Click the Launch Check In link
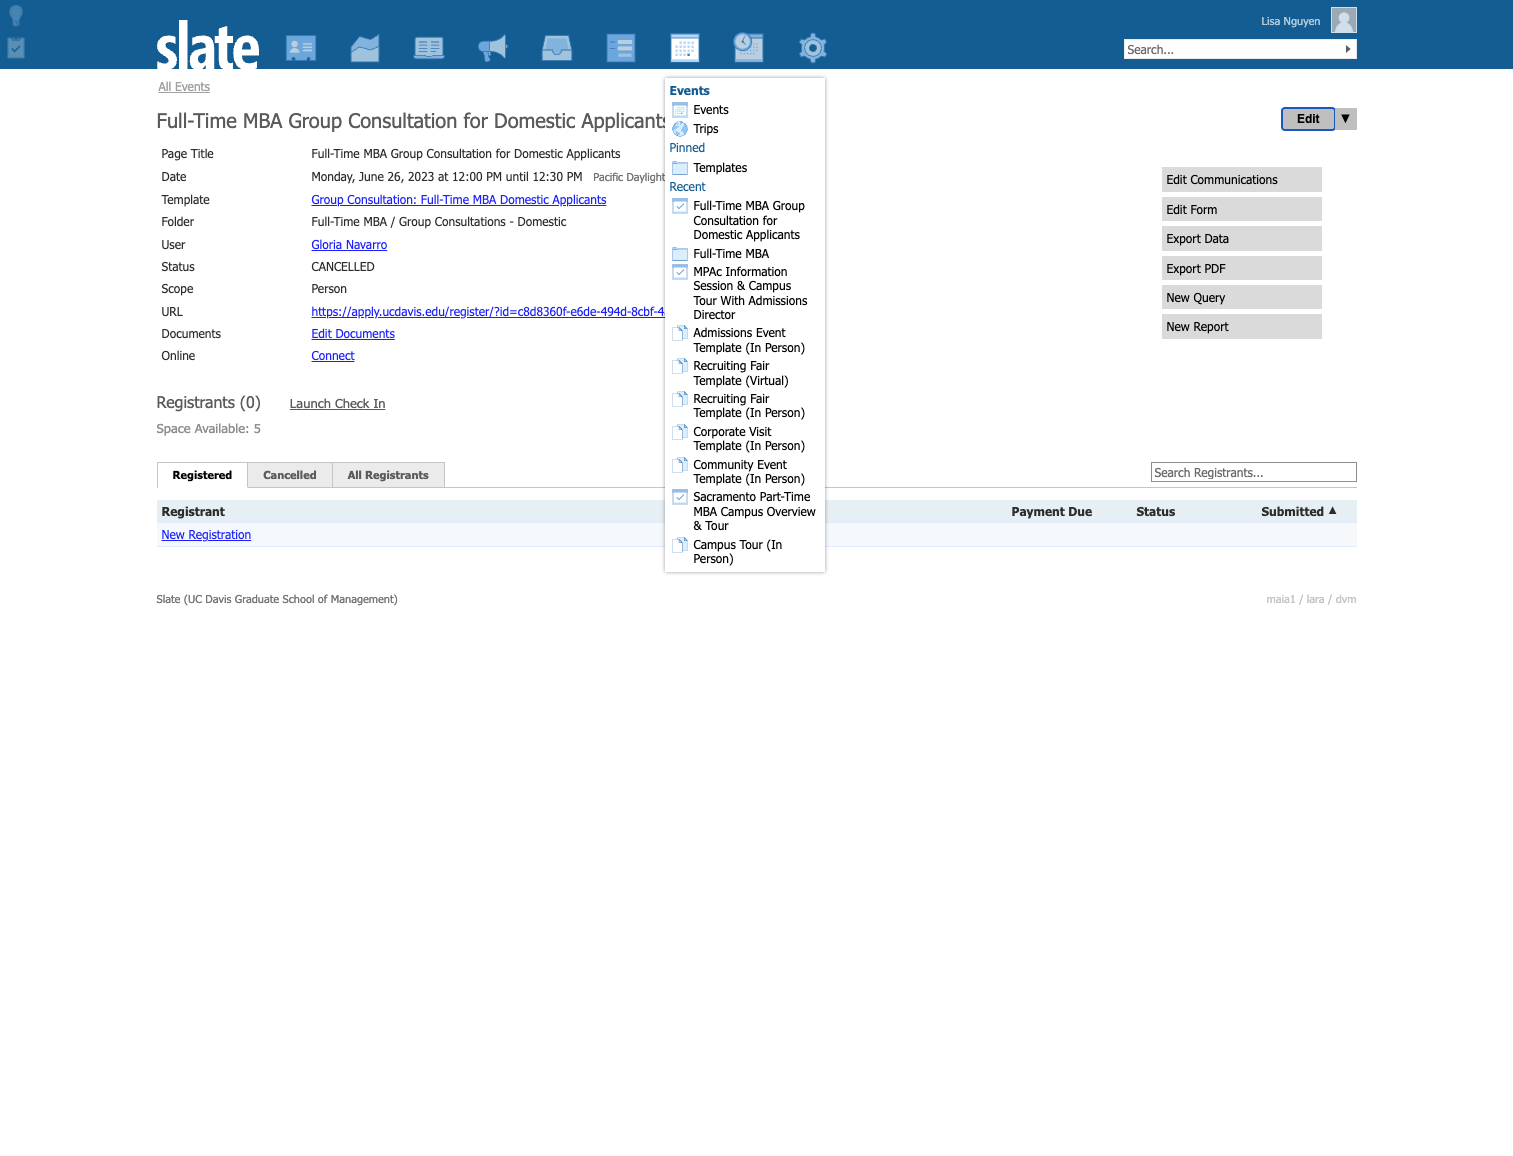Screen dimensions: 1513x1156 point(337,404)
